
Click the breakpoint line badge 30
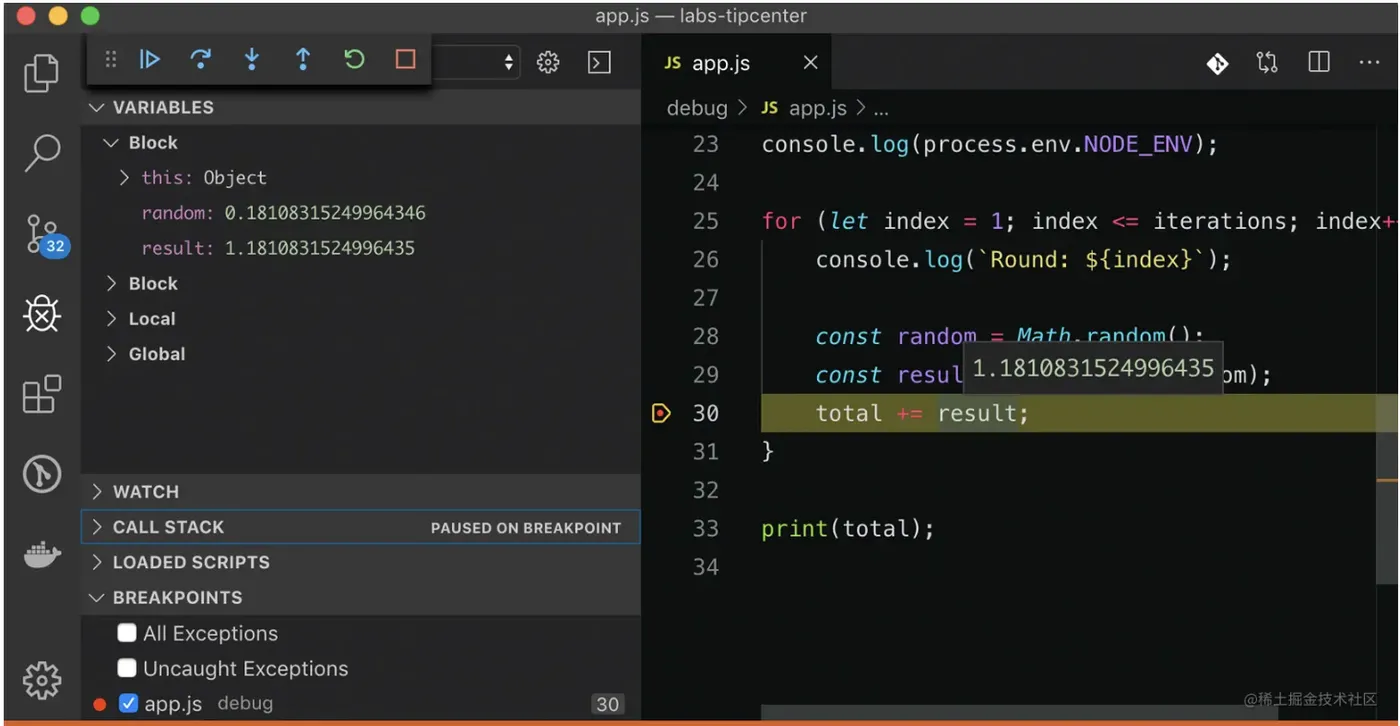(607, 704)
